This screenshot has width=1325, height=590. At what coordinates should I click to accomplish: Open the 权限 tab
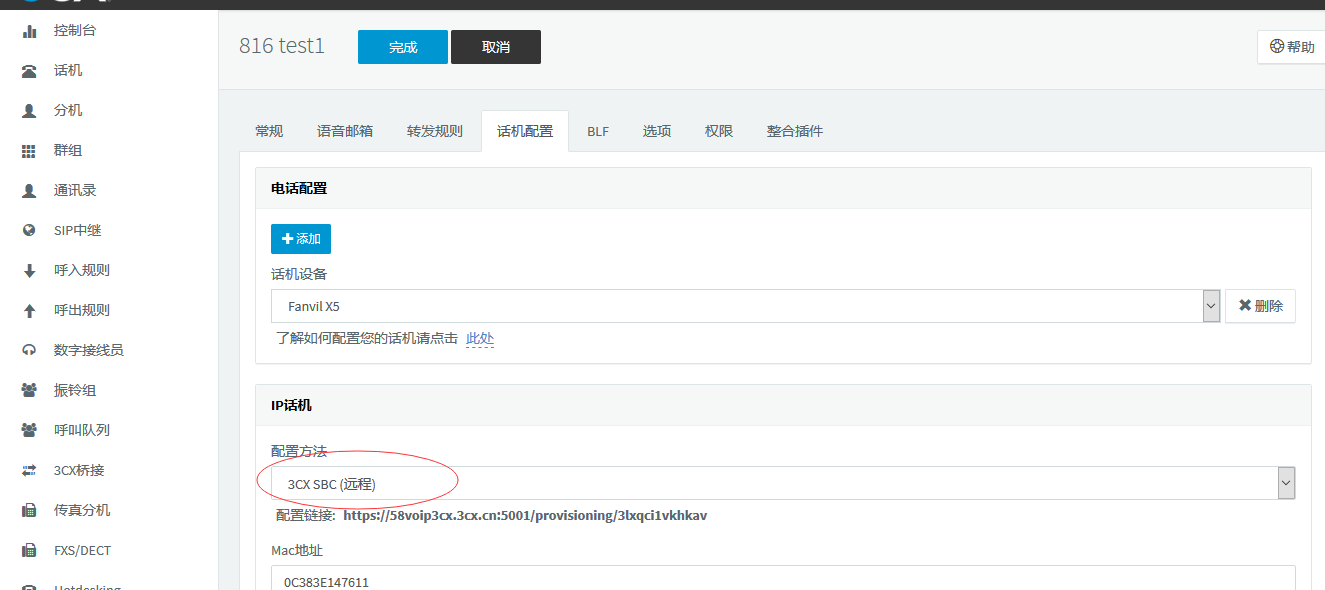pos(719,131)
